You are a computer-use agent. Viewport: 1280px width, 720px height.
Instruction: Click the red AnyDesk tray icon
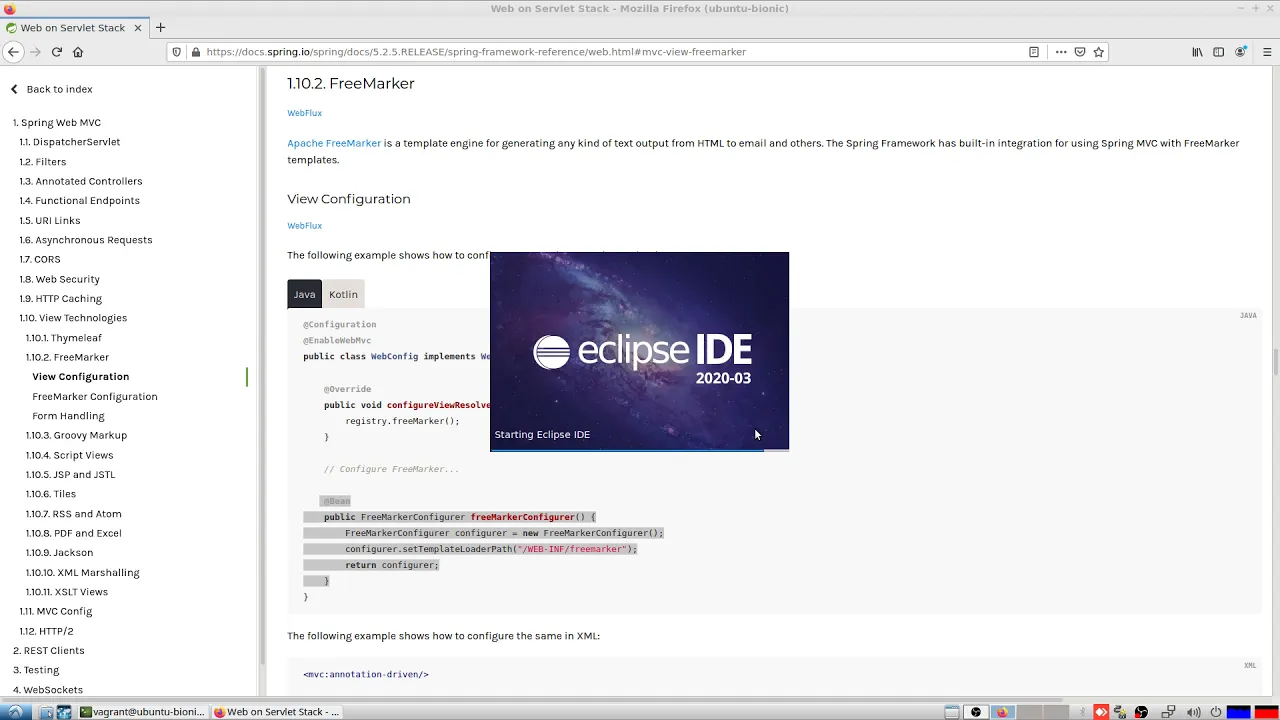pyautogui.click(x=1101, y=712)
